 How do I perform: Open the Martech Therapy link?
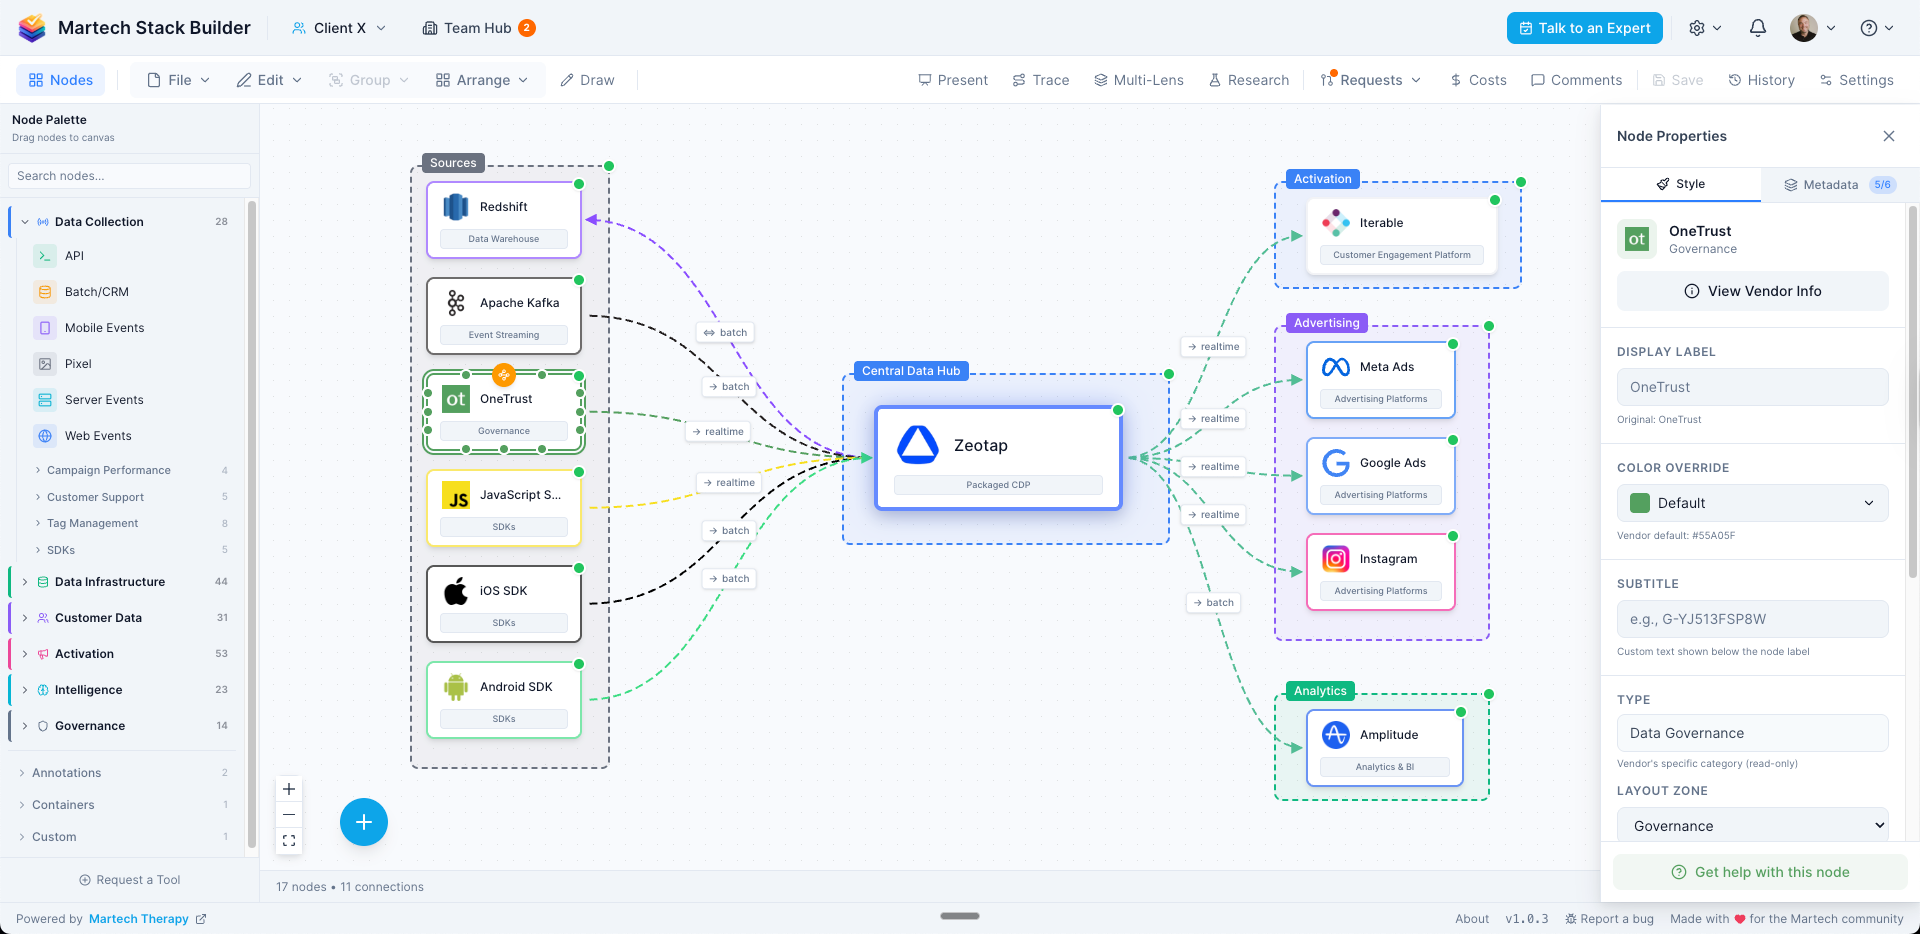click(147, 919)
